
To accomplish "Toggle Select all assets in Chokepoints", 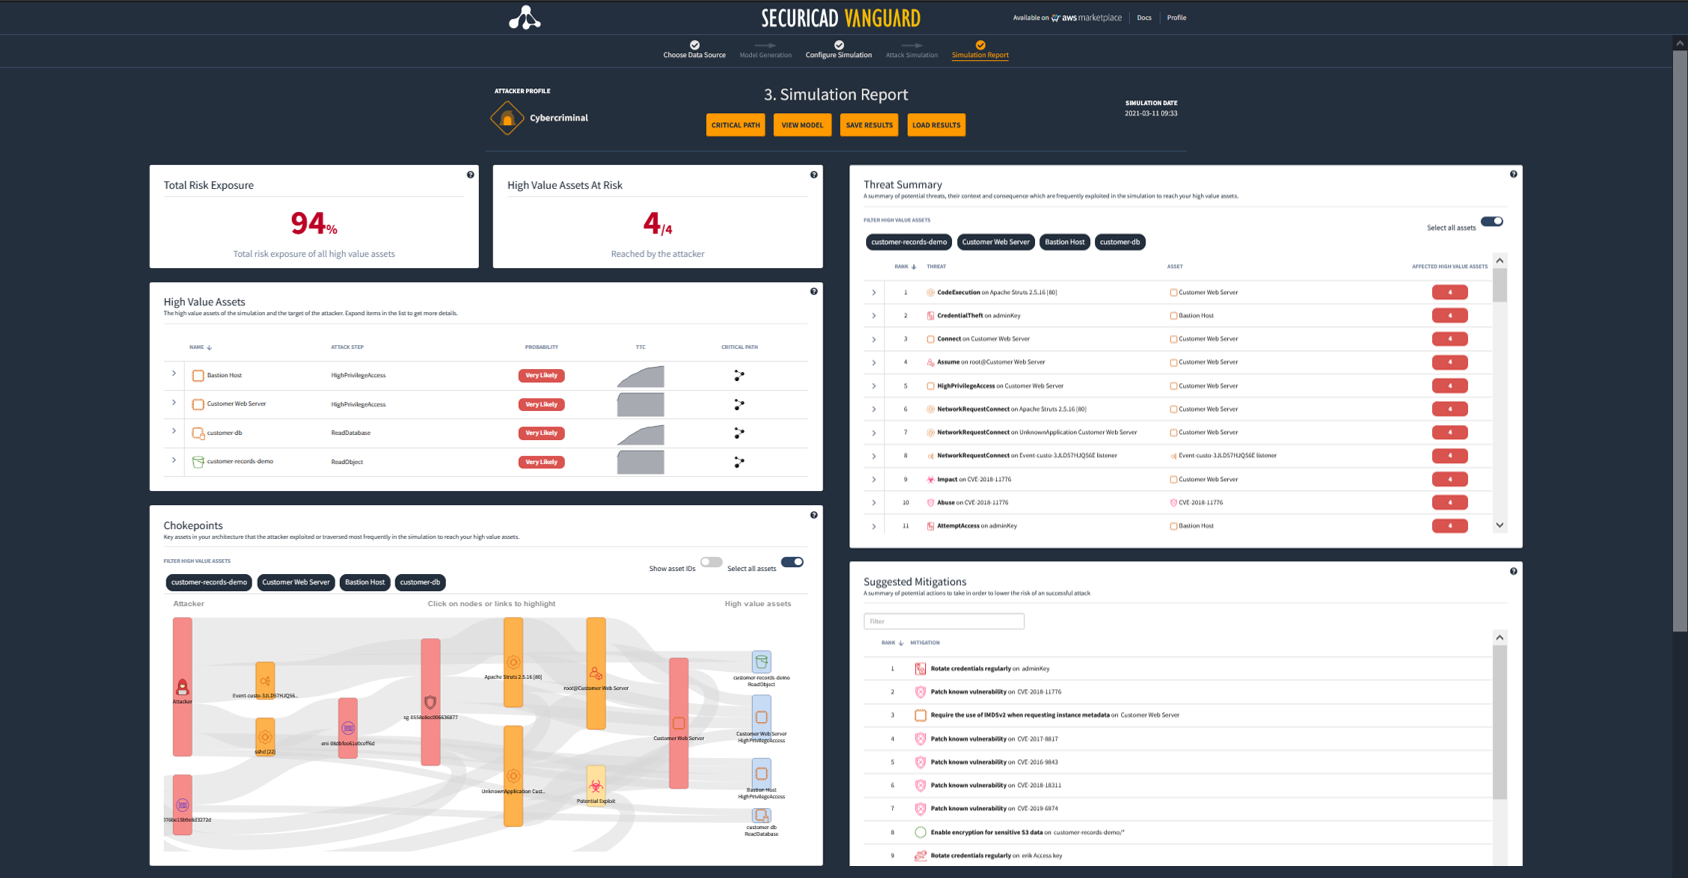I will click(x=792, y=562).
